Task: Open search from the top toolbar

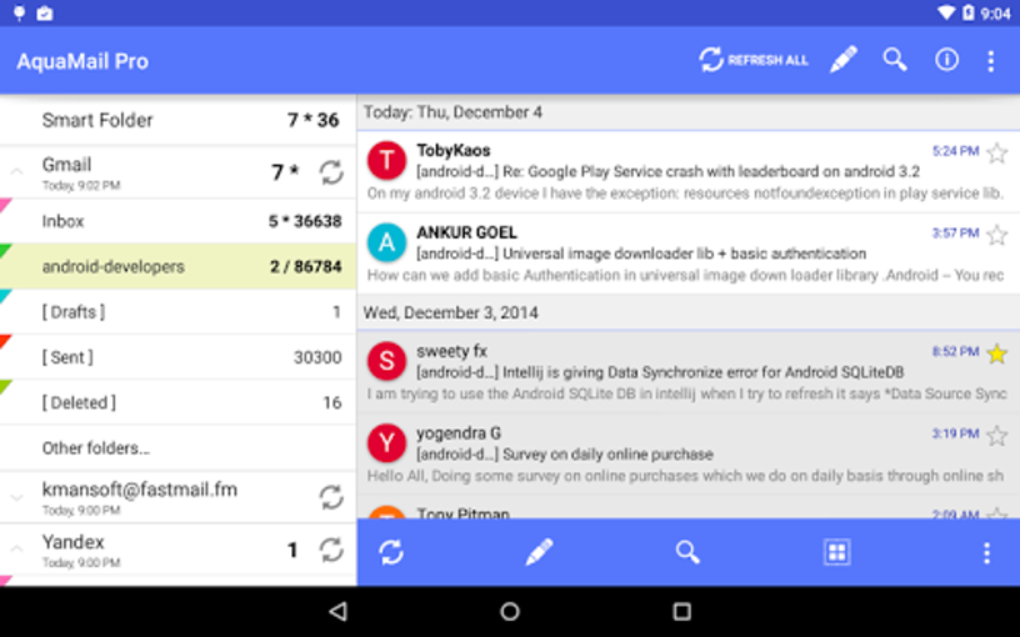Action: point(895,60)
